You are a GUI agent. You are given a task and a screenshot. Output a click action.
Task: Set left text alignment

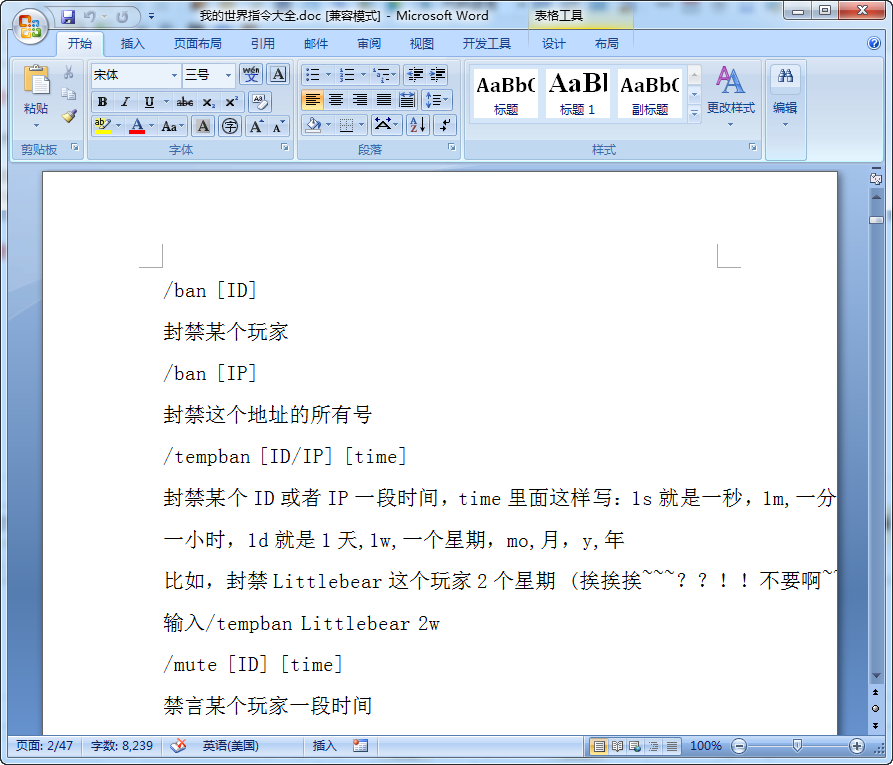(312, 100)
